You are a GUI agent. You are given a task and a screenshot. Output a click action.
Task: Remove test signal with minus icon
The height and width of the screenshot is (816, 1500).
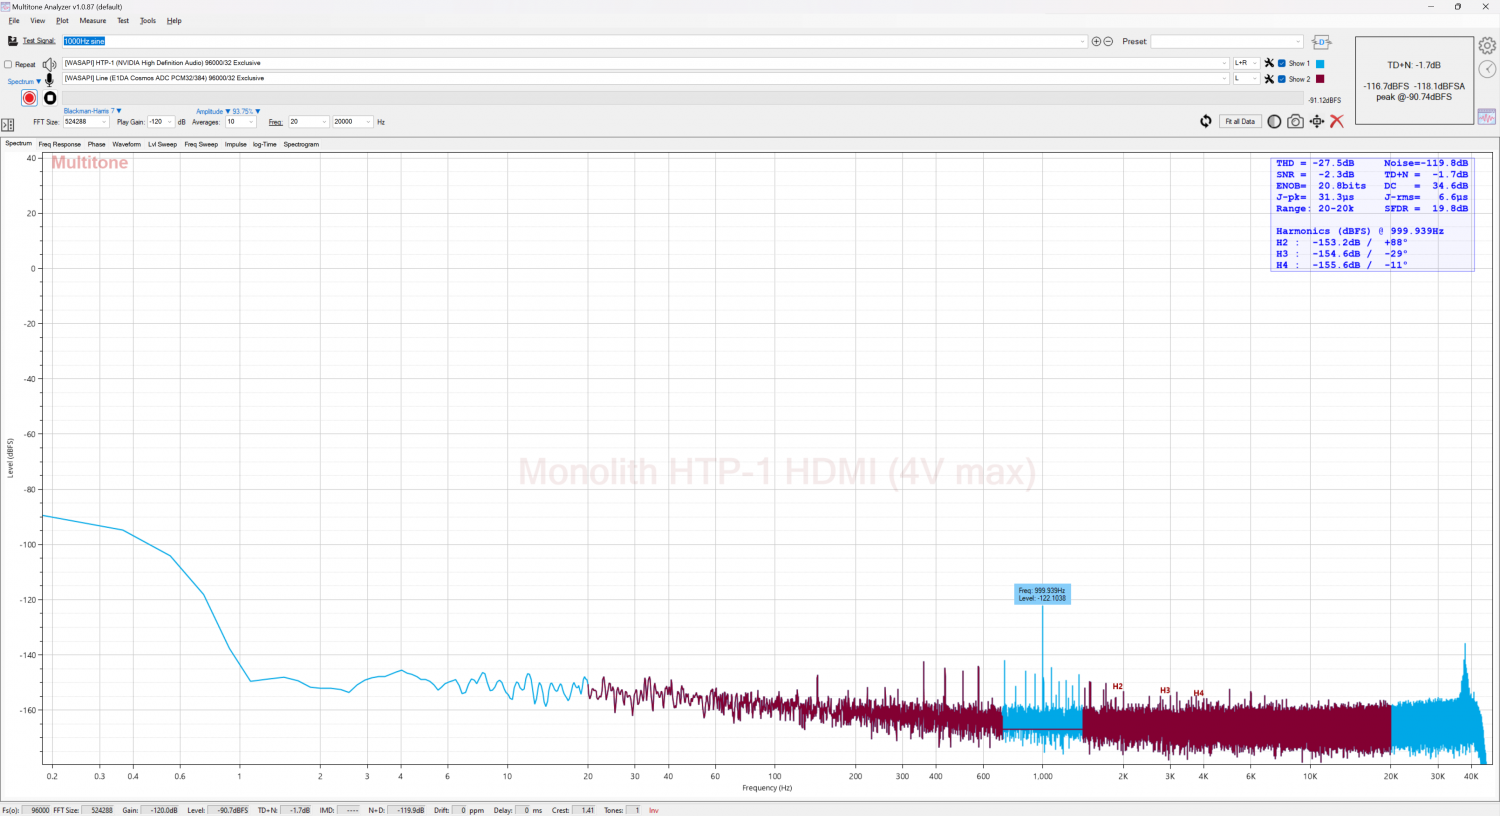point(1108,42)
